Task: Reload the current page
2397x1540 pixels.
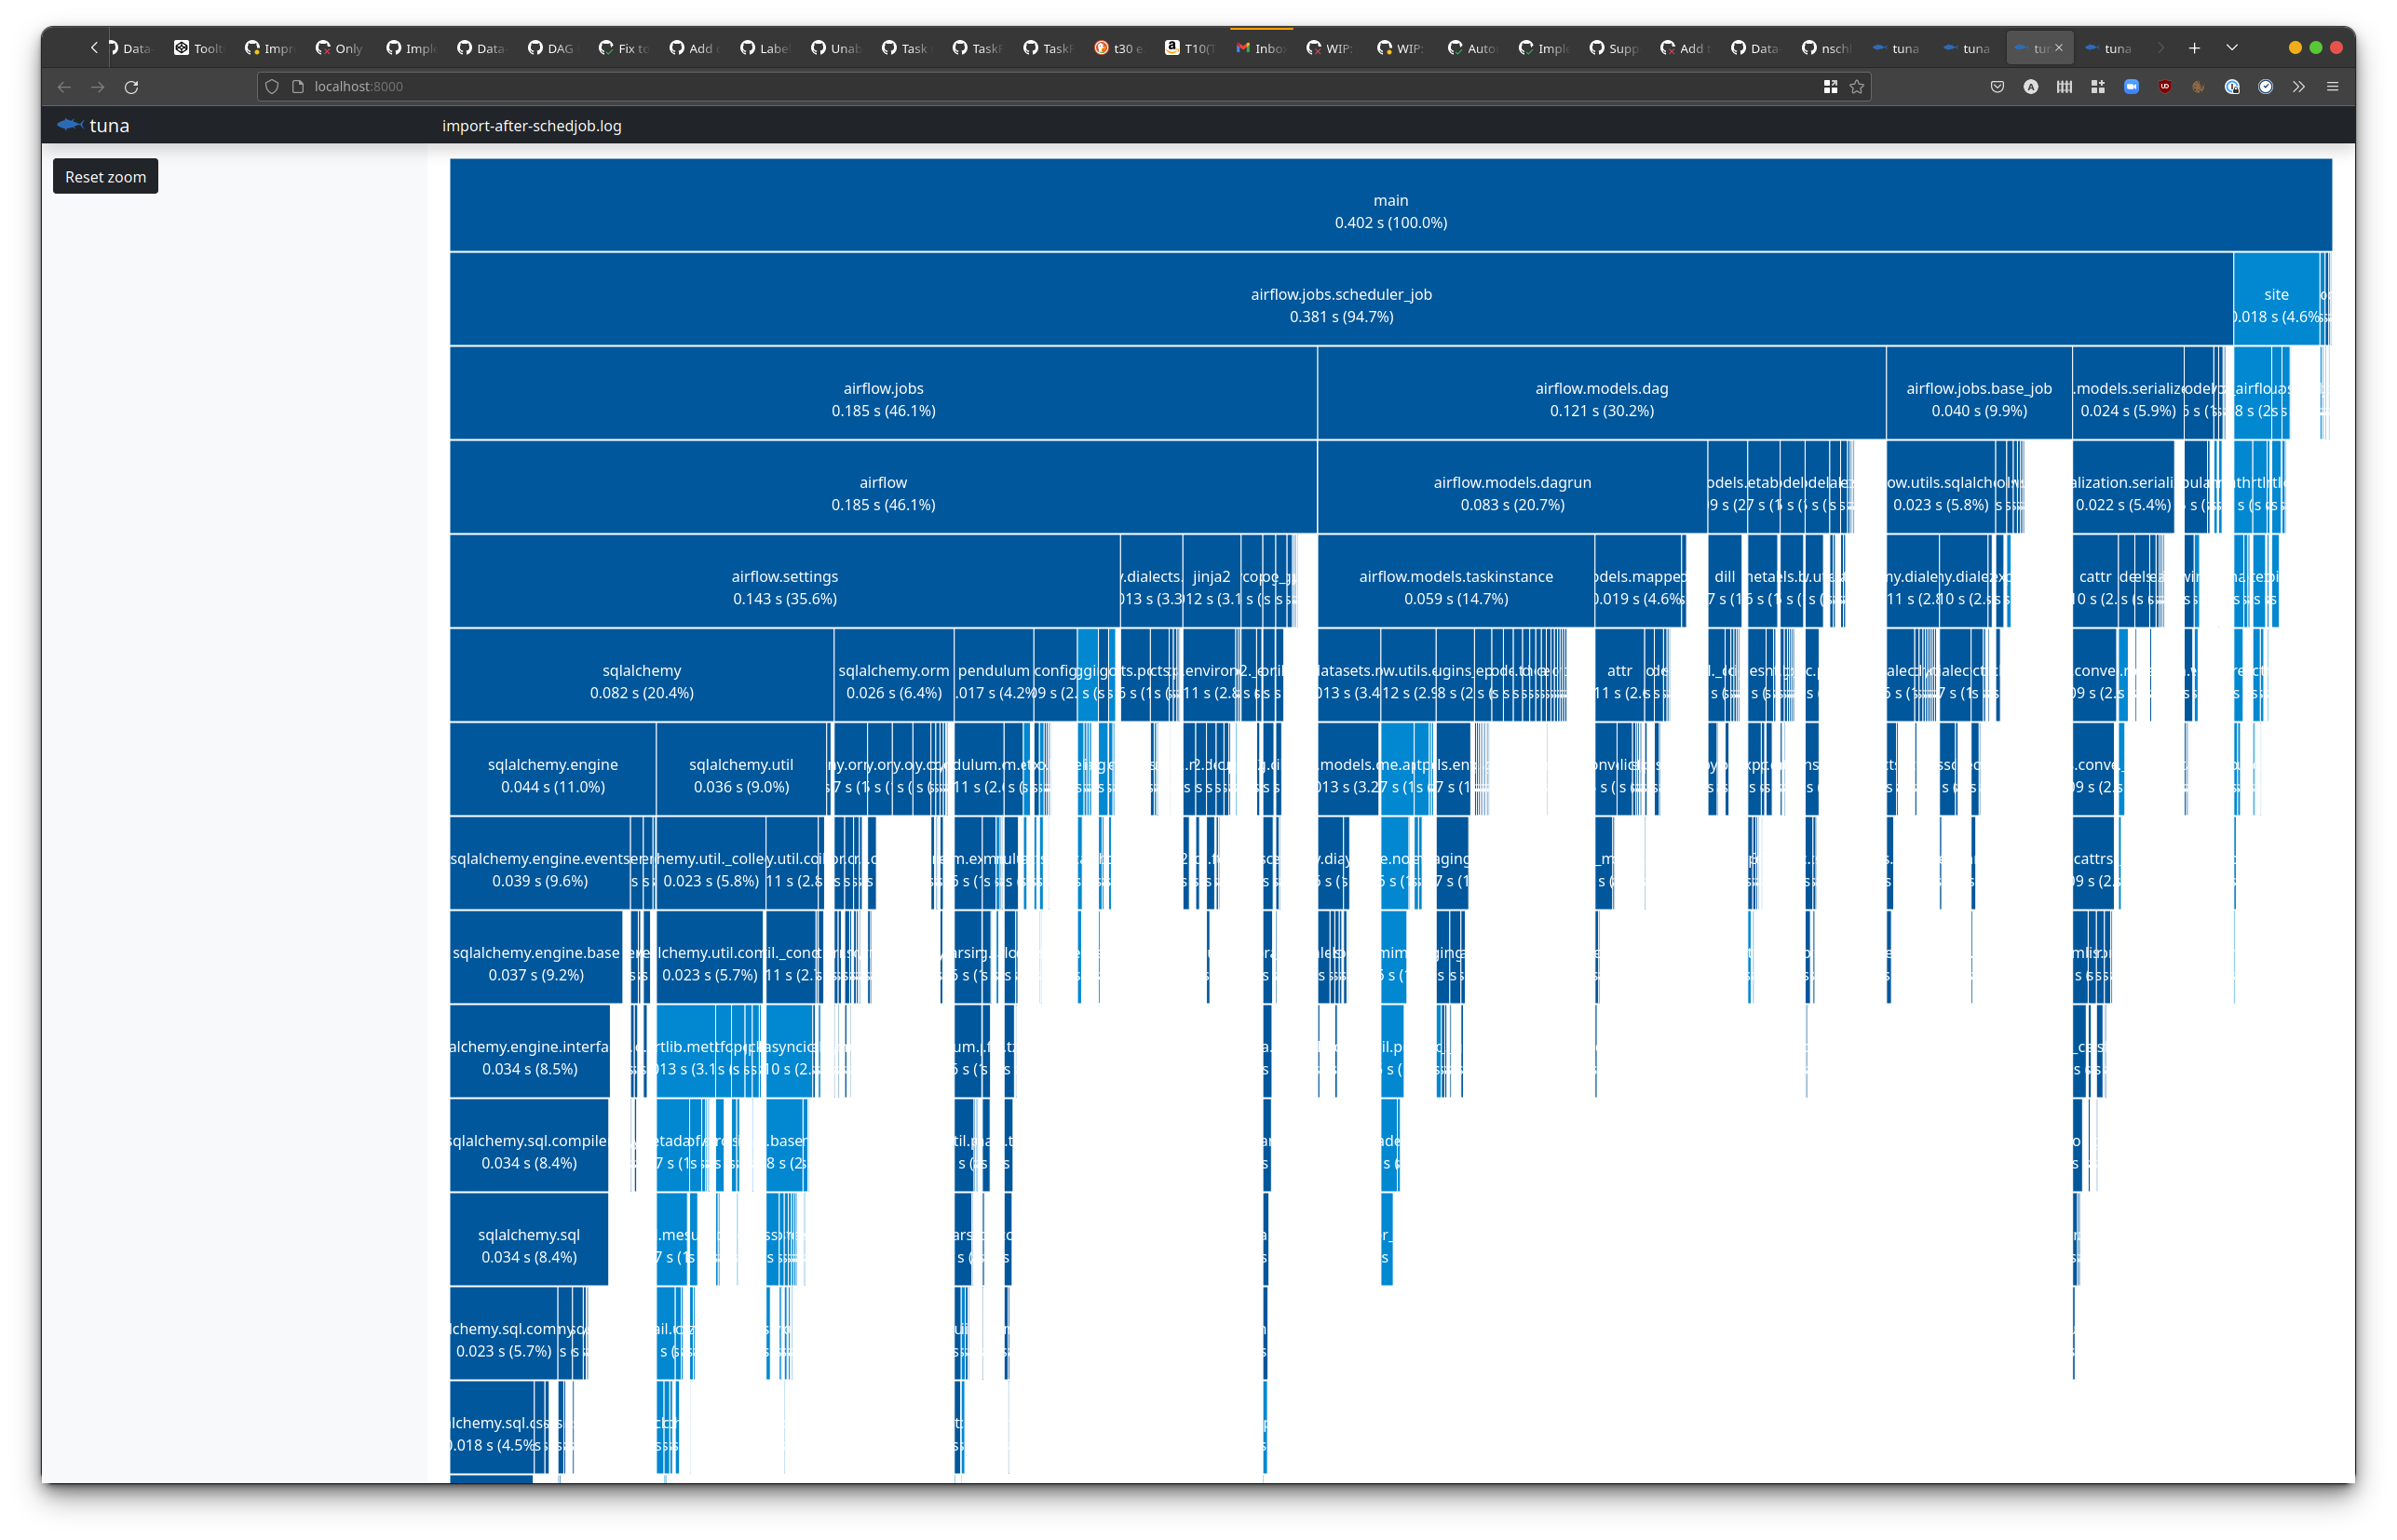Action: (x=131, y=87)
